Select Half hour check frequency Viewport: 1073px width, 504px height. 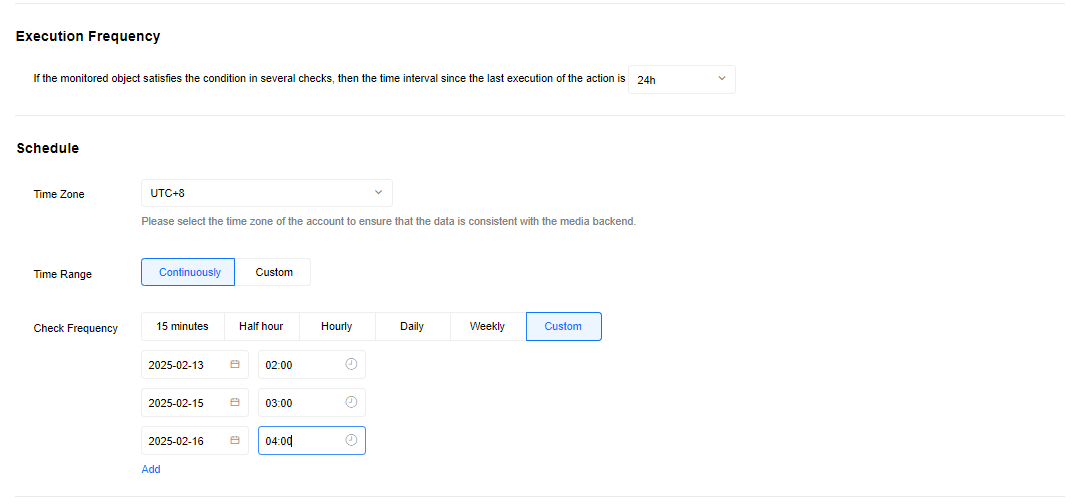pos(261,326)
